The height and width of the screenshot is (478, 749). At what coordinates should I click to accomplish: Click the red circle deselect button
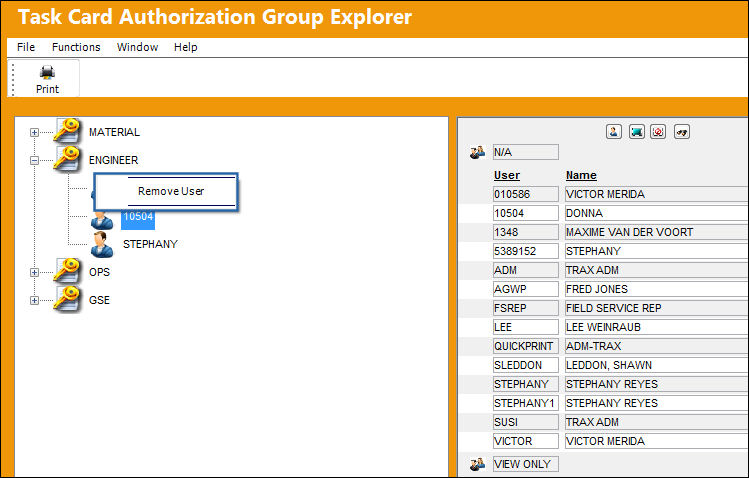click(x=658, y=131)
